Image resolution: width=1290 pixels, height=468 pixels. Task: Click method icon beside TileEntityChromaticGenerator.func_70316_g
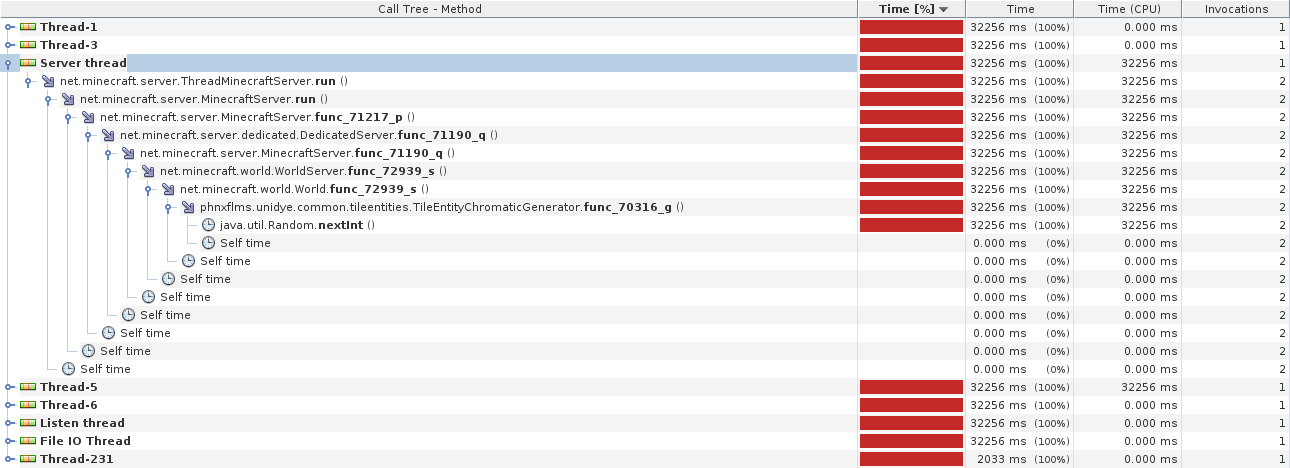[x=188, y=207]
